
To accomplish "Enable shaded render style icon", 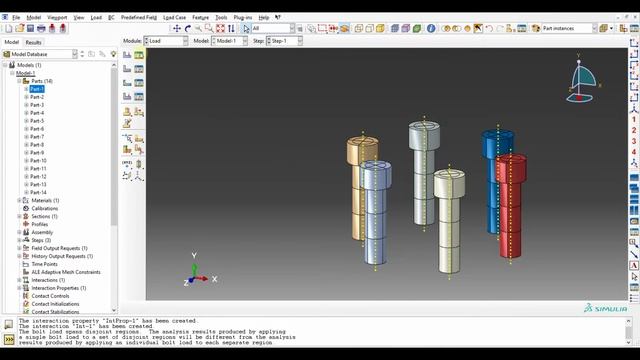I will 380,28.
